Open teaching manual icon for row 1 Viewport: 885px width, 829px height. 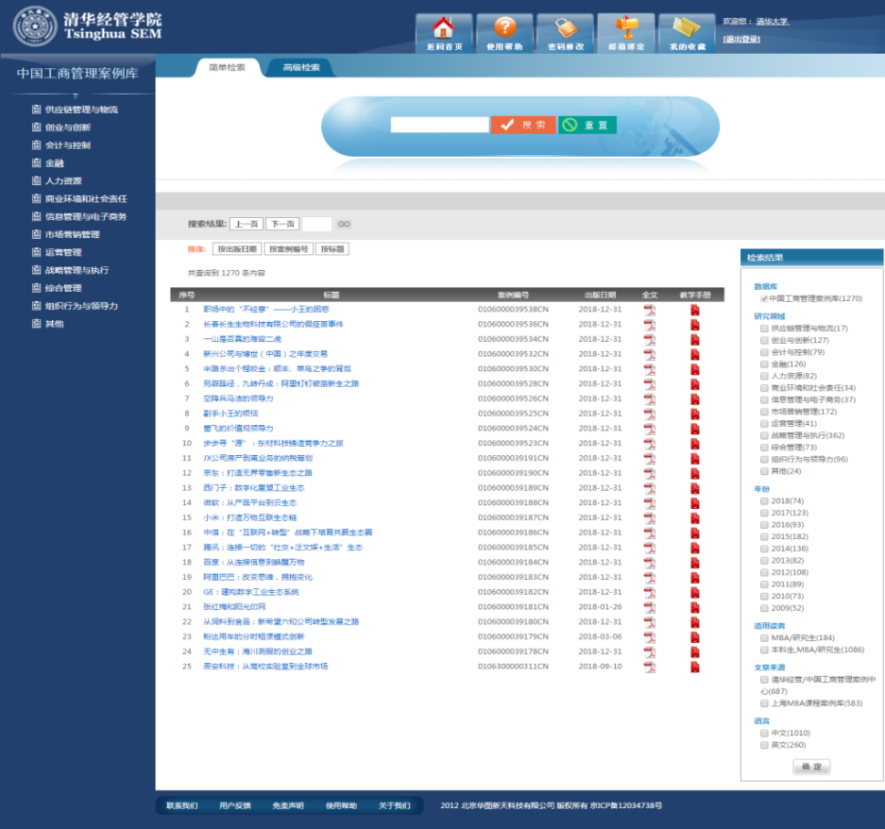click(695, 310)
